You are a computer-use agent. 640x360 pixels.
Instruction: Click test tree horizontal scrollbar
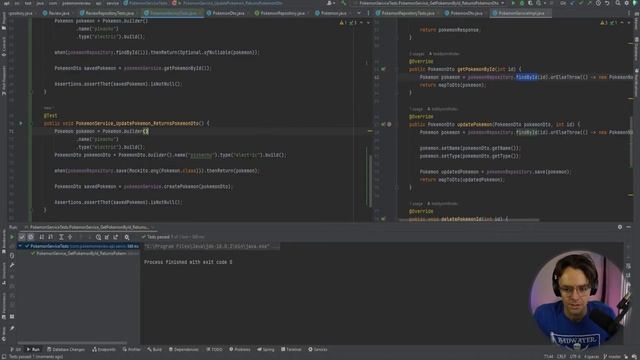point(72,343)
